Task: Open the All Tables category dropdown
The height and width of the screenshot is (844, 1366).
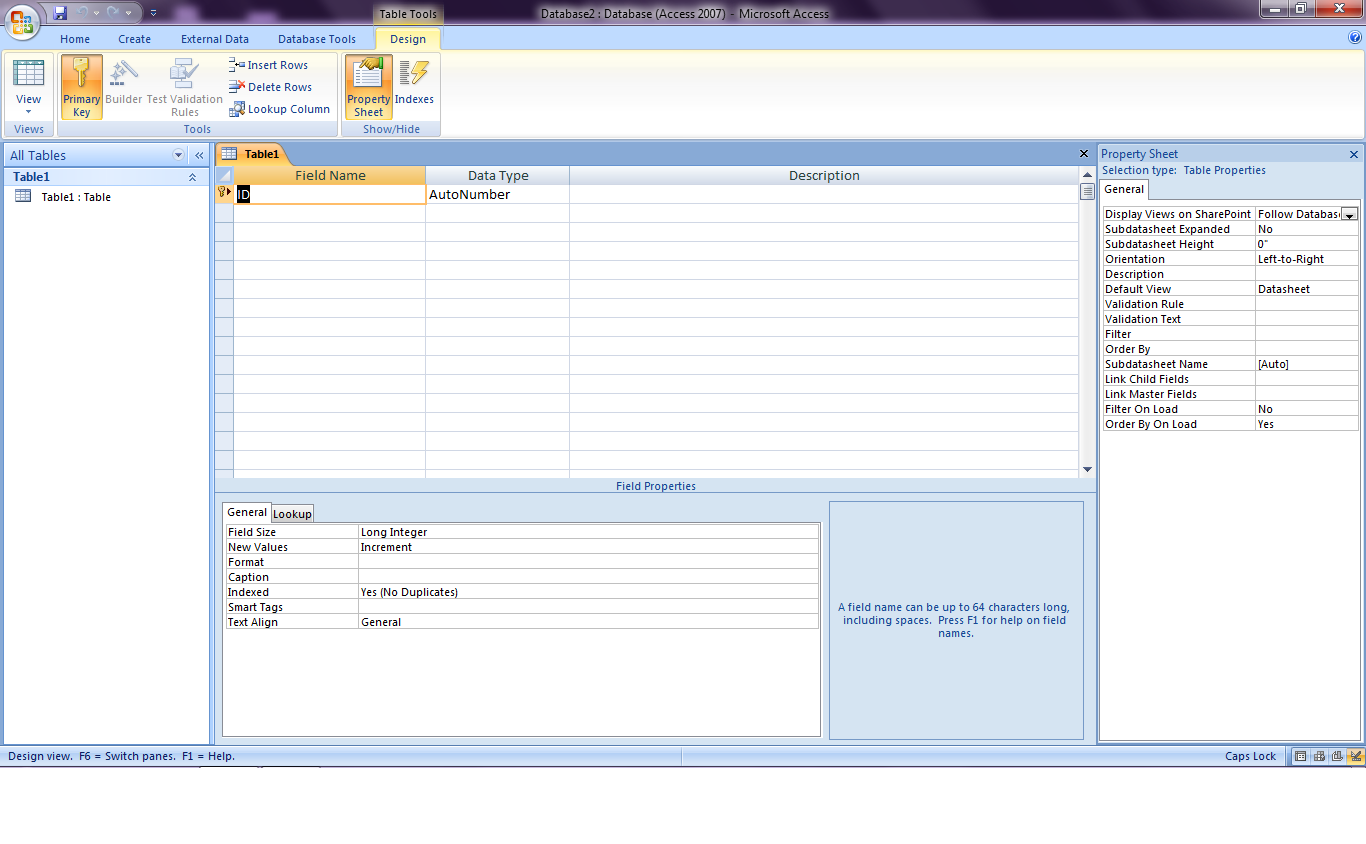Action: [177, 155]
